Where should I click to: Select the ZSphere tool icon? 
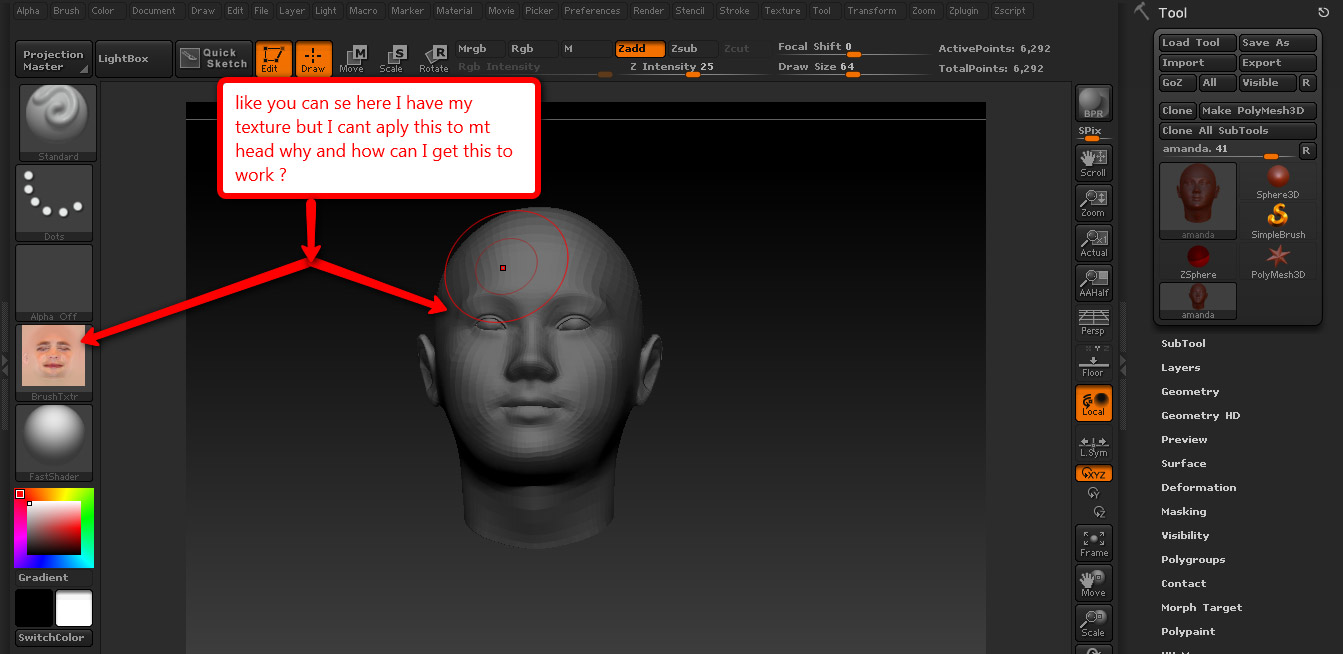coord(1198,262)
